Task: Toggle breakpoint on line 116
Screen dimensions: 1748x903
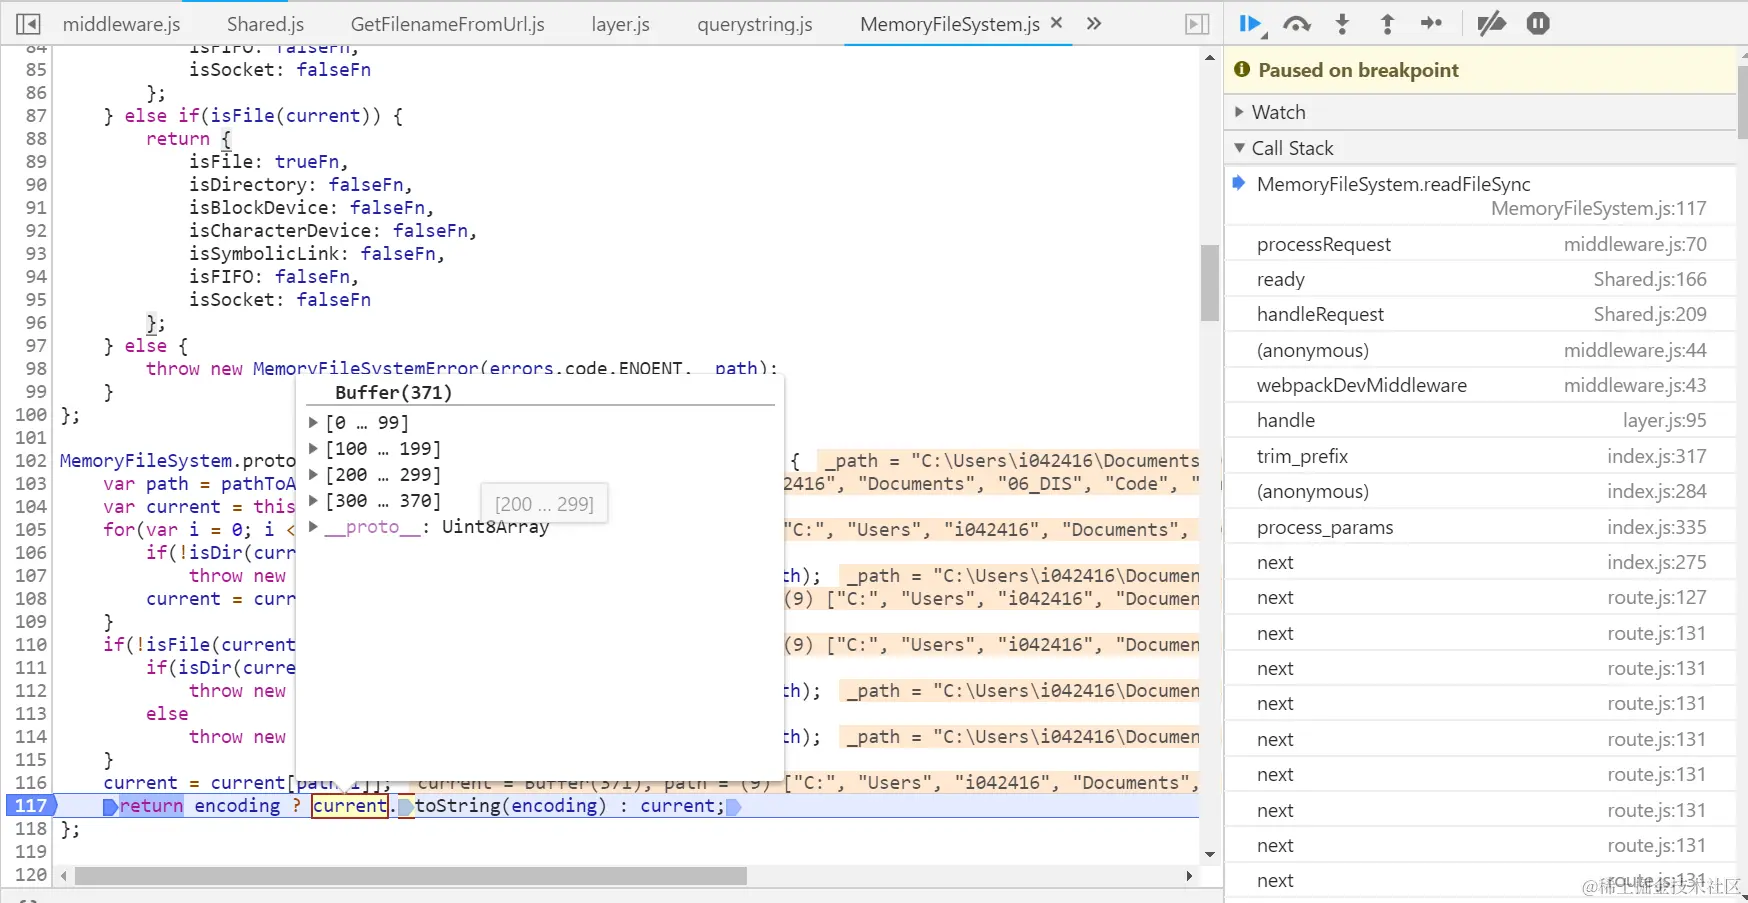Action: click(30, 783)
